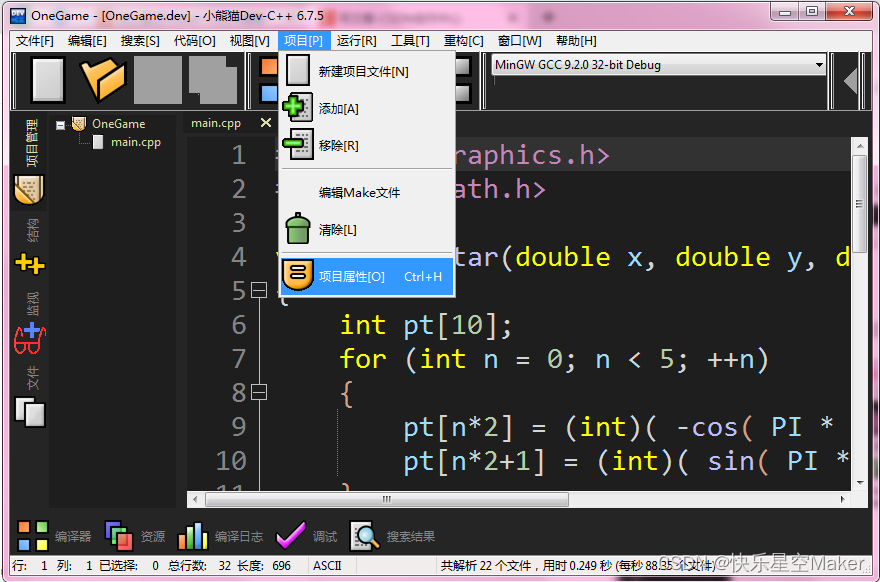The image size is (880, 582).
Task: Open the 帮助[H] menu
Action: 576,41
